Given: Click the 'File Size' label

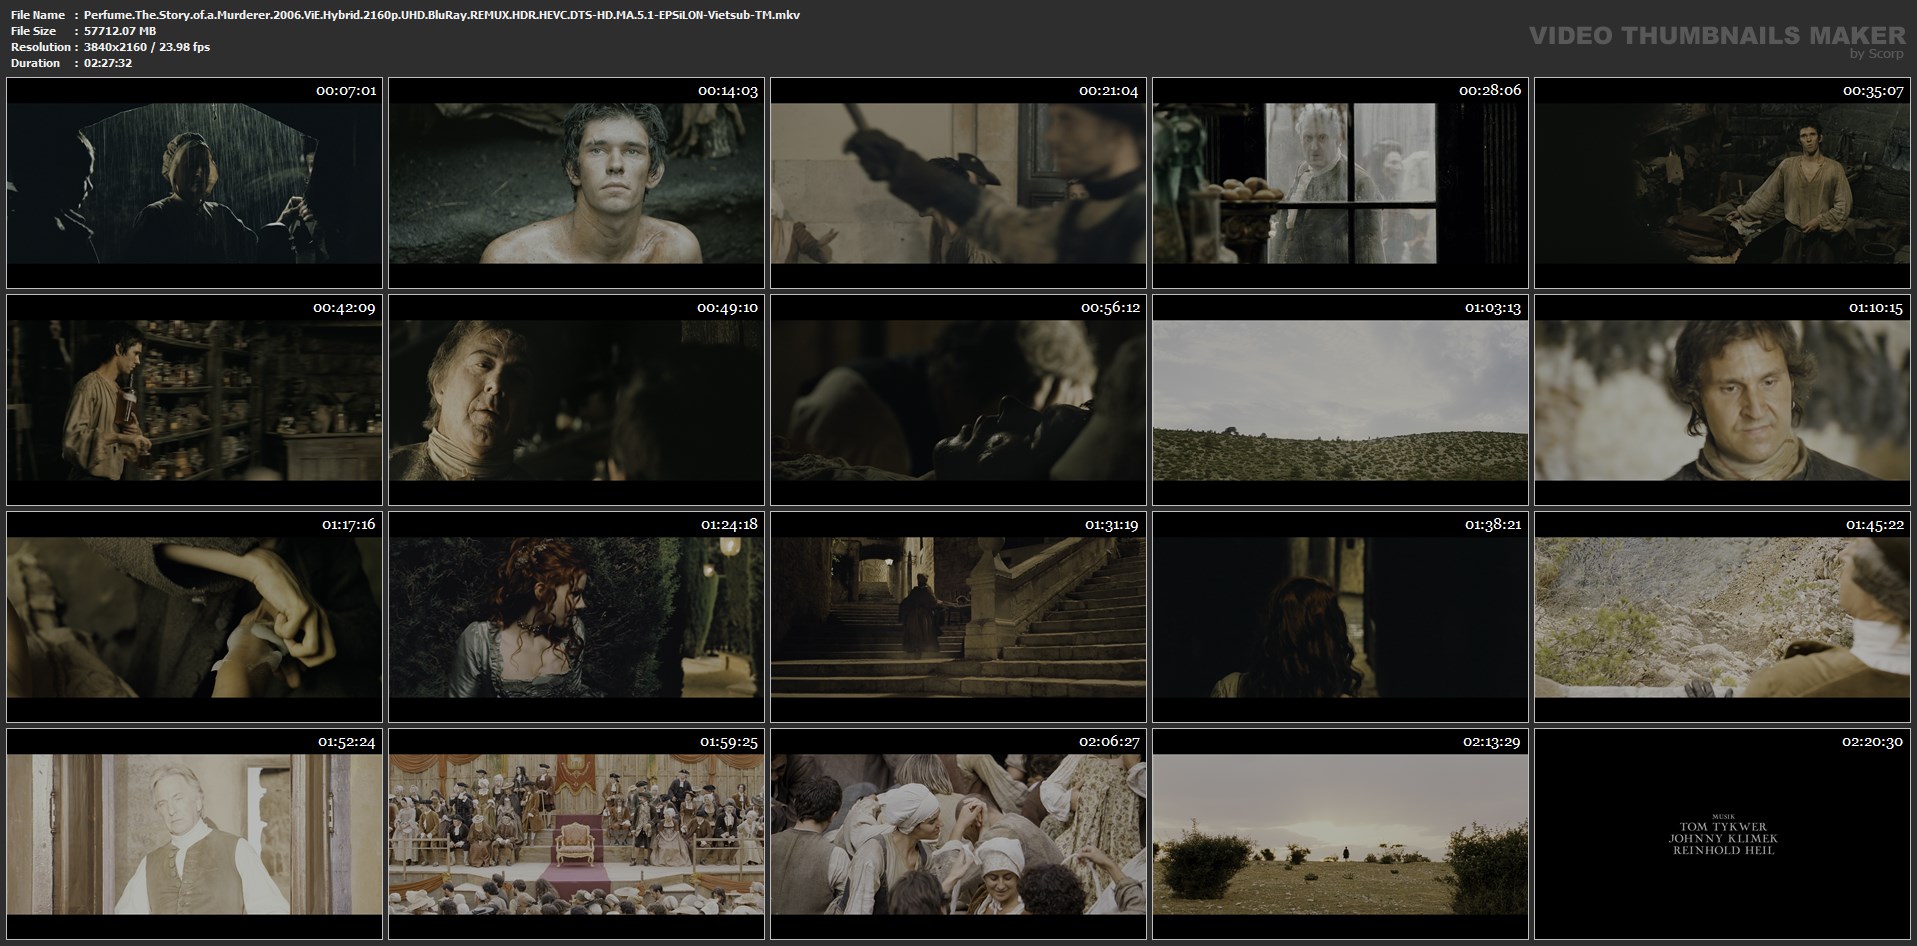Looking at the screenshot, I should tap(35, 31).
